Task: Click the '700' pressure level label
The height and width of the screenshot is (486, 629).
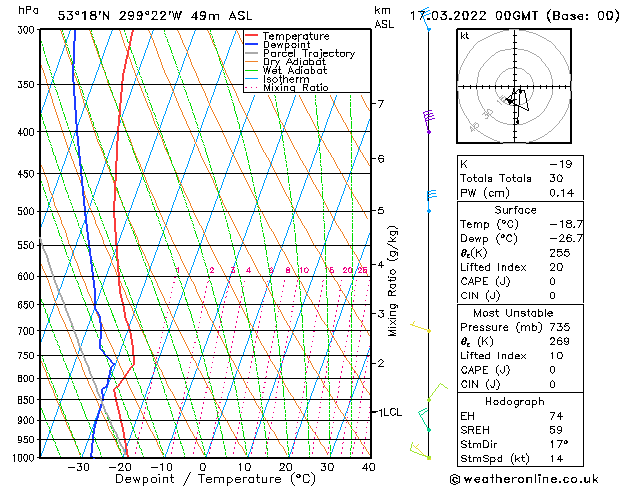Action: tap(28, 331)
